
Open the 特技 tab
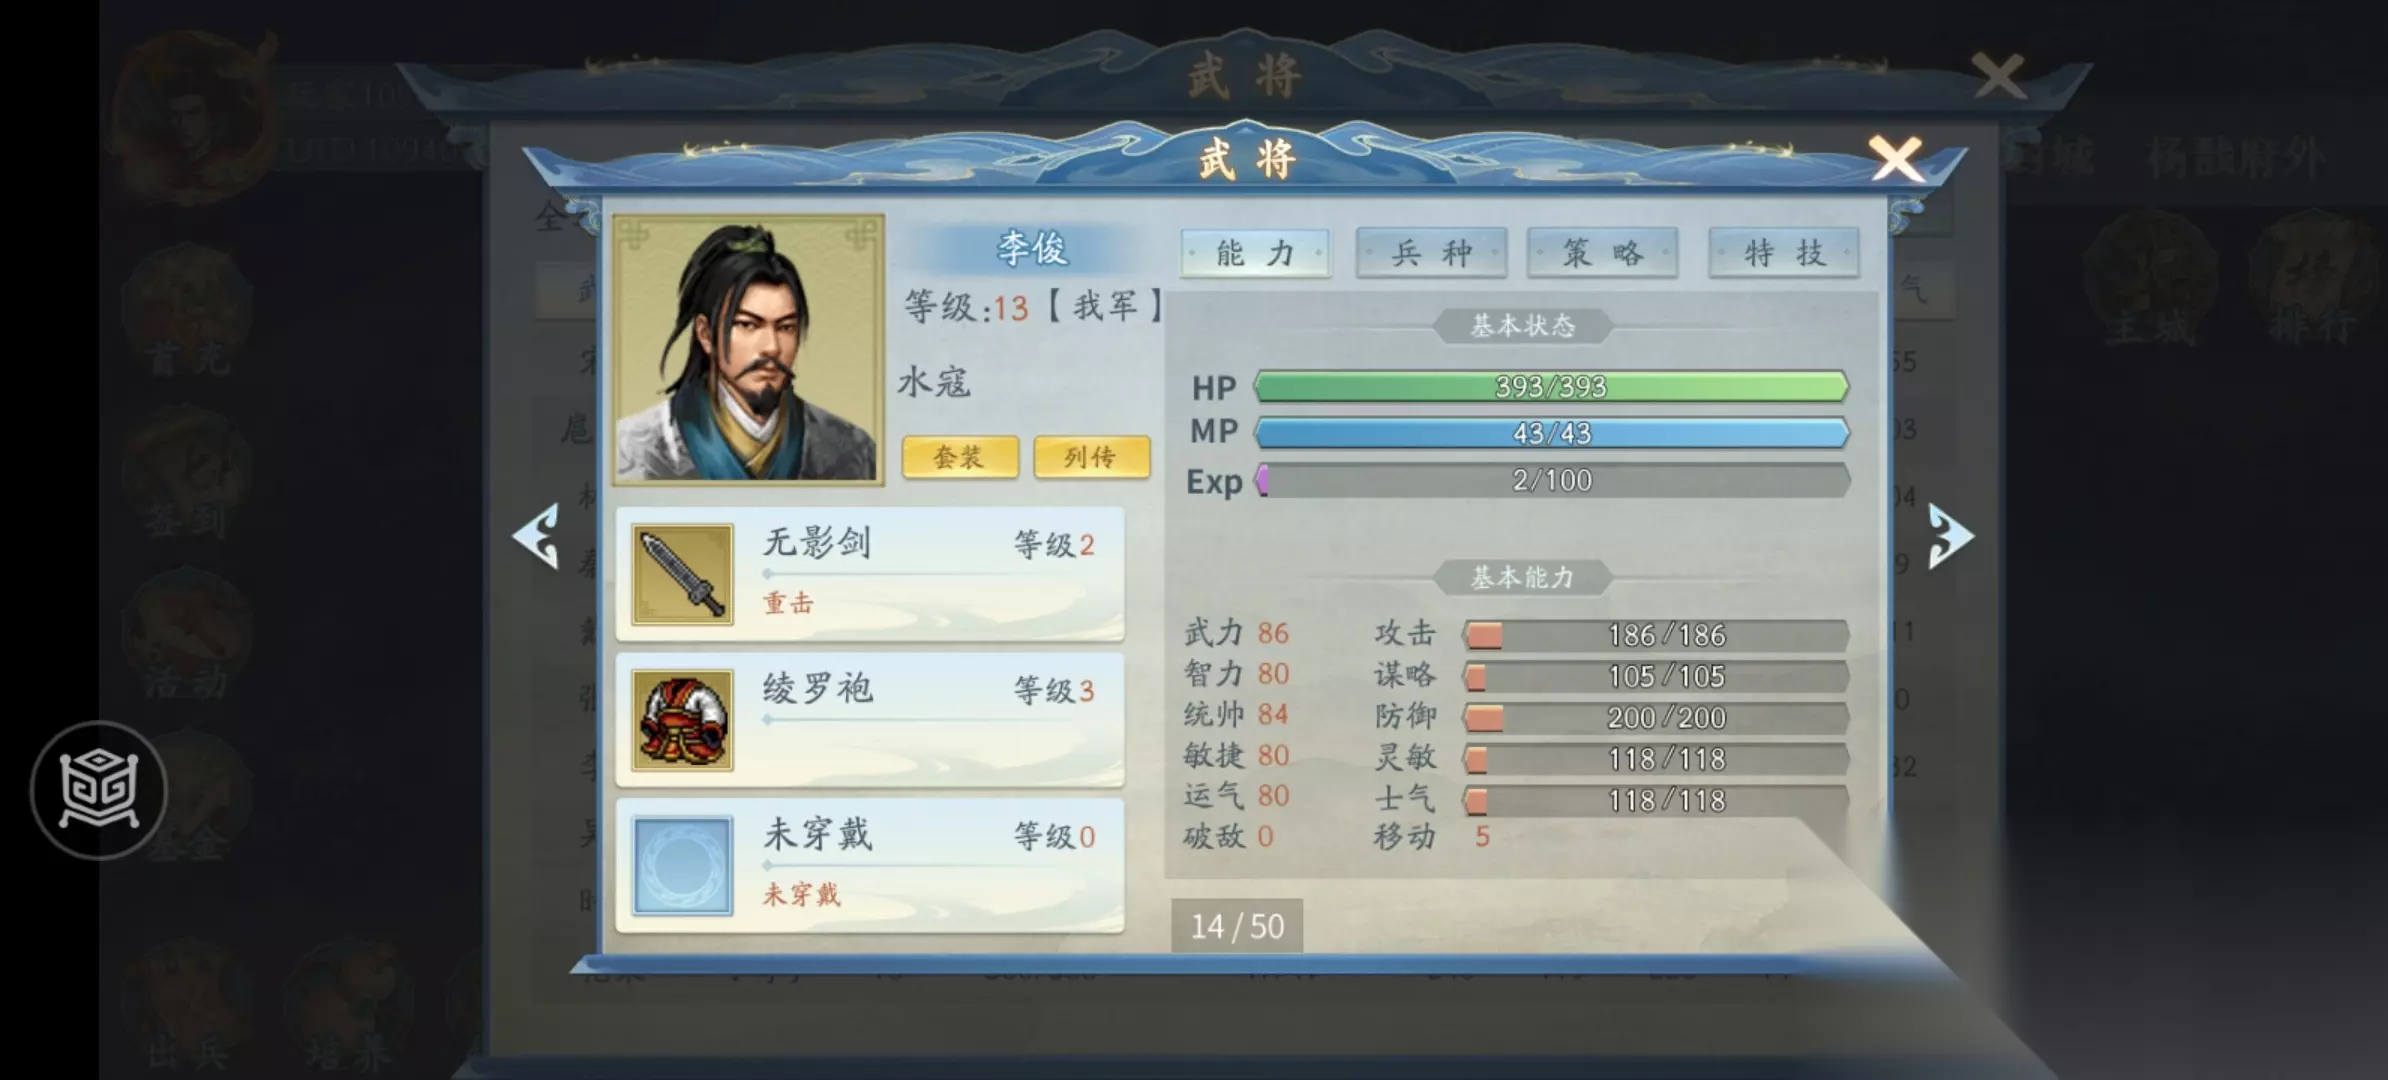coord(1784,253)
